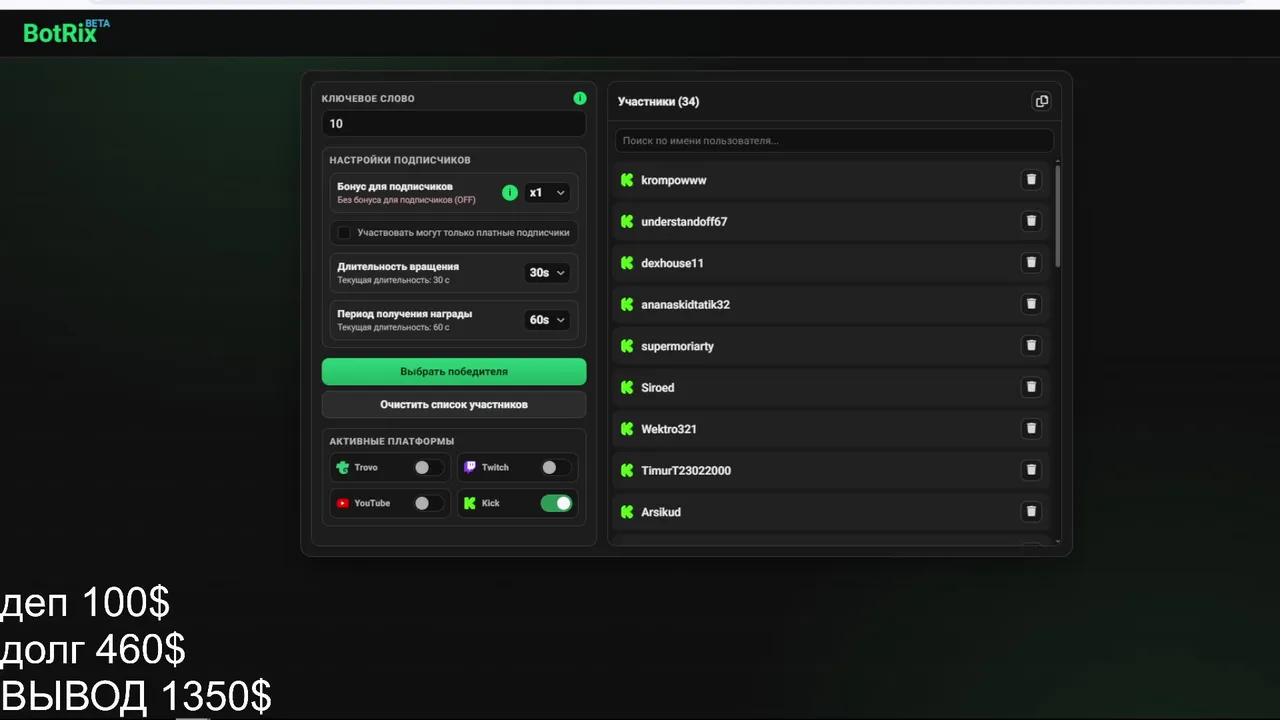Click the BotRix BETA logo
Viewport: 1280px width, 720px height.
click(x=66, y=31)
